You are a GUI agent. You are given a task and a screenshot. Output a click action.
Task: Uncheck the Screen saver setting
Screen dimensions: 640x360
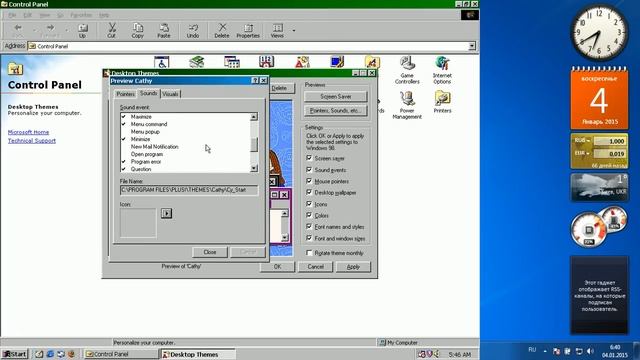[309, 158]
